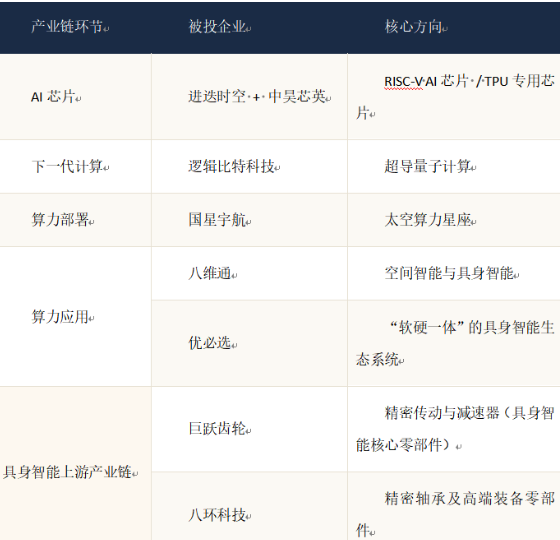Click the 进迭时空 + 中昊芯英 cell
Image resolution: width=560 pixels, height=540 pixels.
pyautogui.click(x=249, y=97)
